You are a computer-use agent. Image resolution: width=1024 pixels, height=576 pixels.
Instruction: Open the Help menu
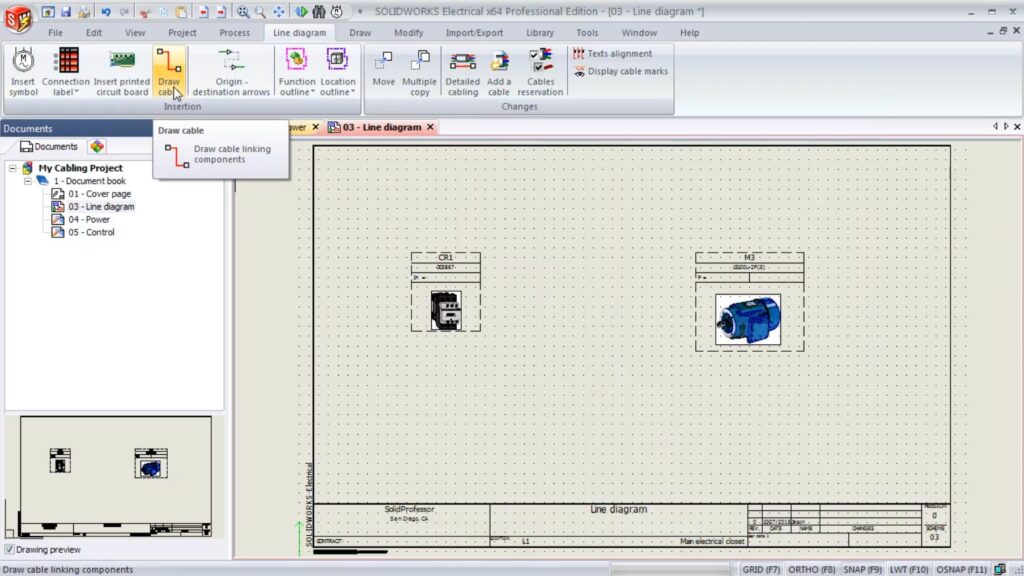(x=689, y=33)
